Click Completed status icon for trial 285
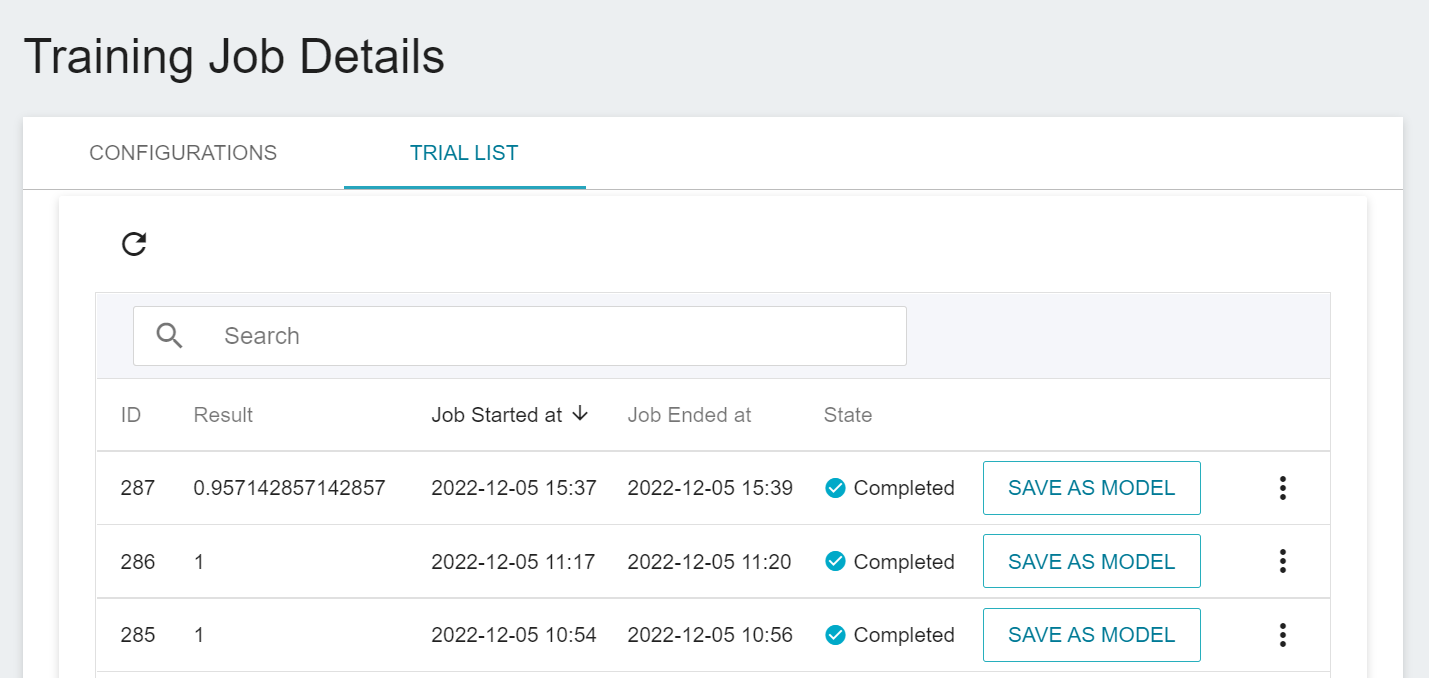The image size is (1429, 678). click(x=835, y=635)
